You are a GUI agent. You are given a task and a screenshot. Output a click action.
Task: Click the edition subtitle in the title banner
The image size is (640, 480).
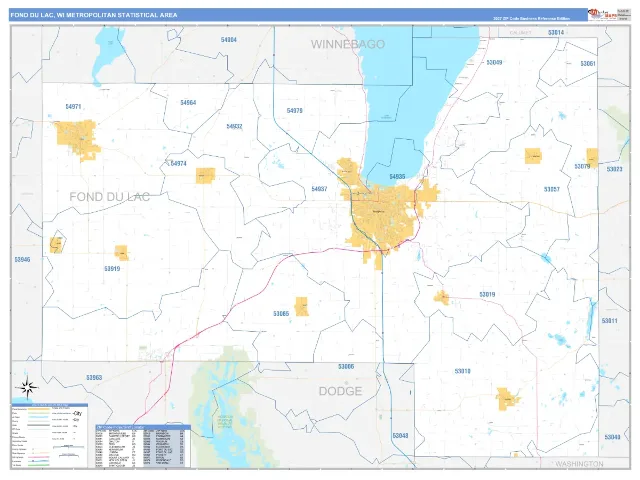tap(531, 18)
